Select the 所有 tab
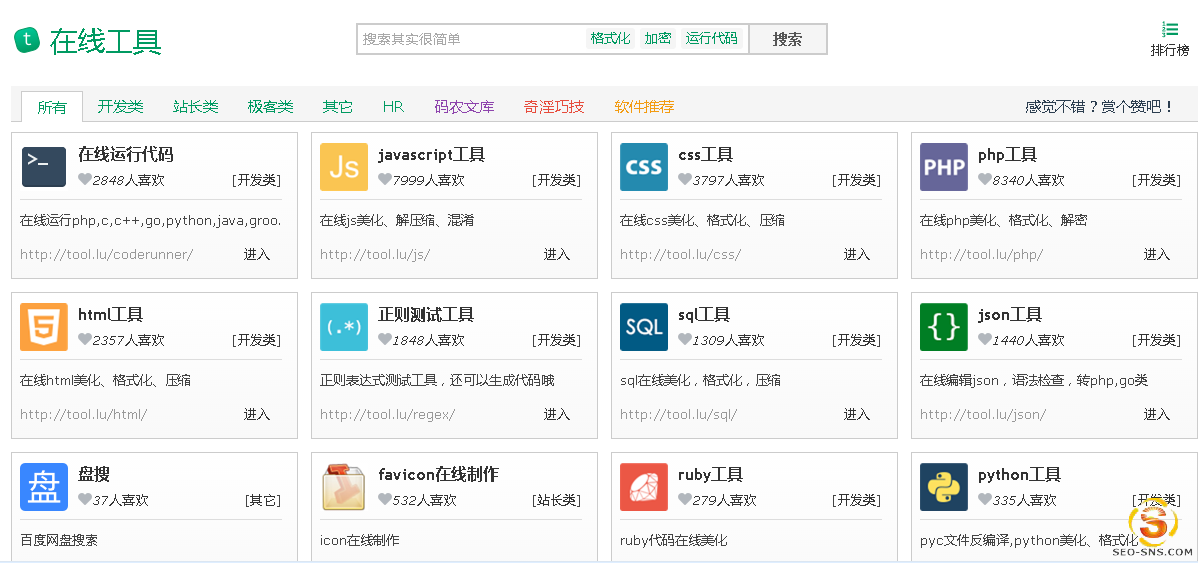 [52, 107]
